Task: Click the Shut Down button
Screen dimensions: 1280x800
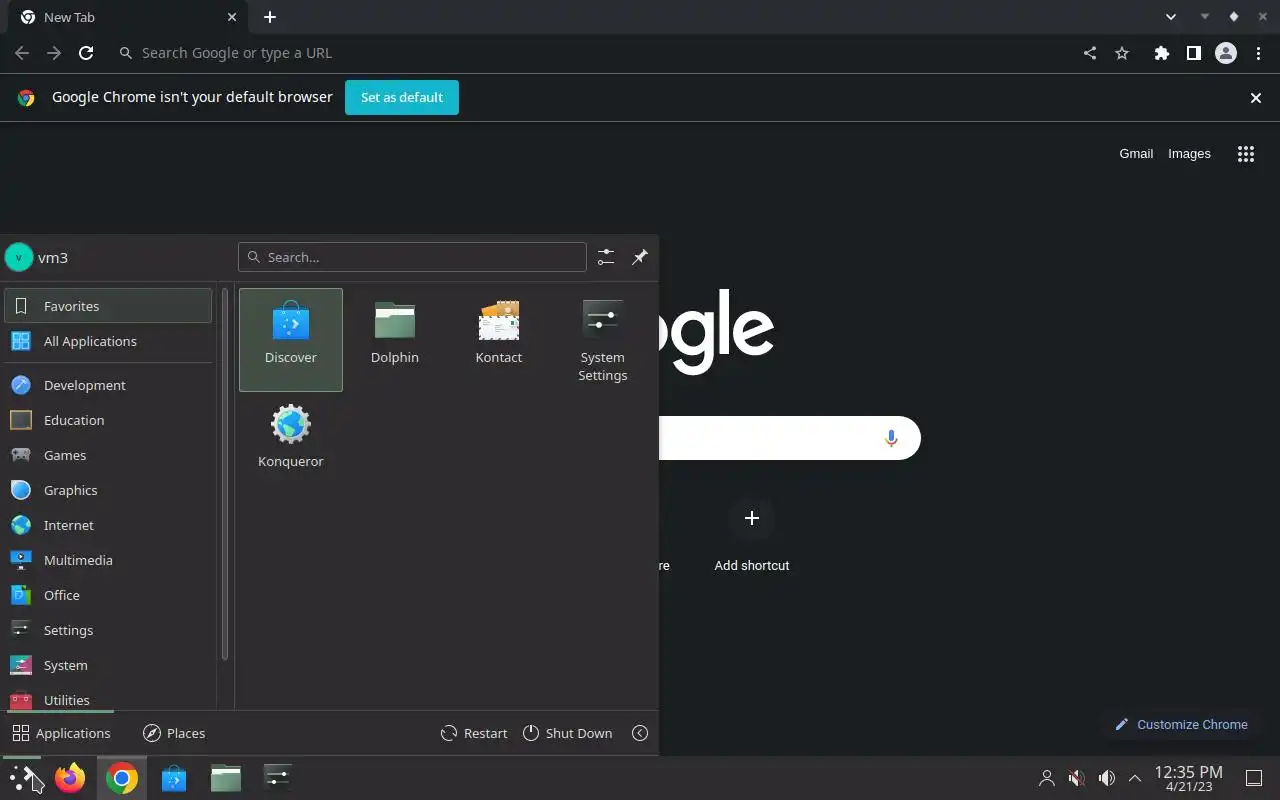Action: (x=567, y=733)
